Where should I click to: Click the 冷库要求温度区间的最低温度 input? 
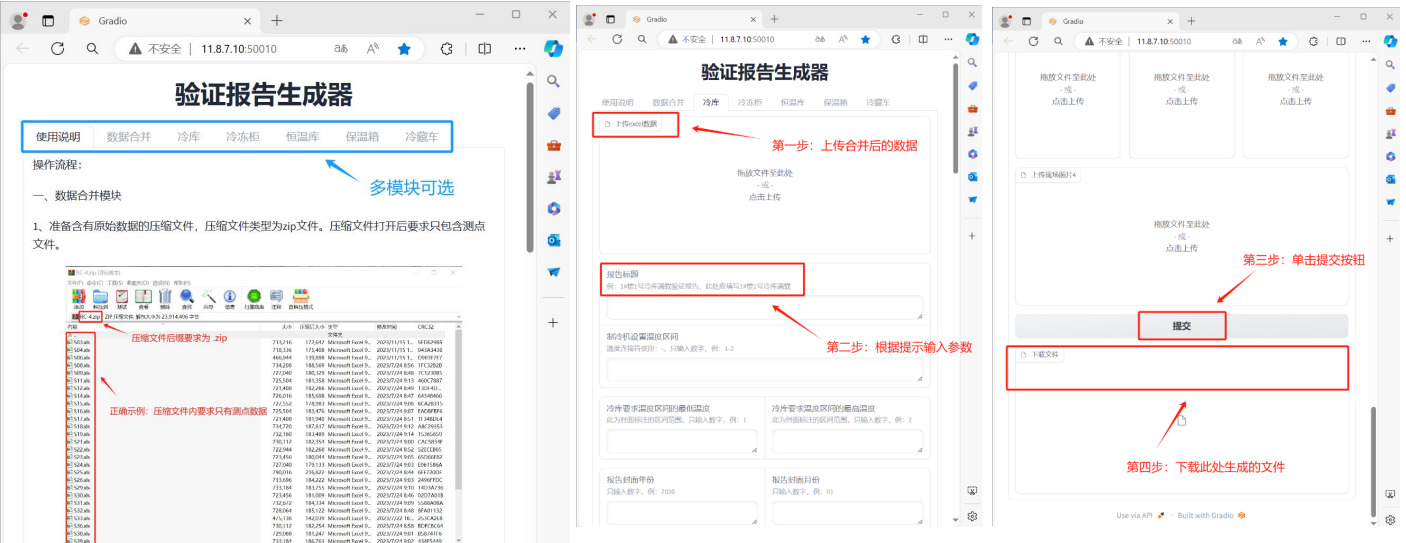click(x=682, y=441)
